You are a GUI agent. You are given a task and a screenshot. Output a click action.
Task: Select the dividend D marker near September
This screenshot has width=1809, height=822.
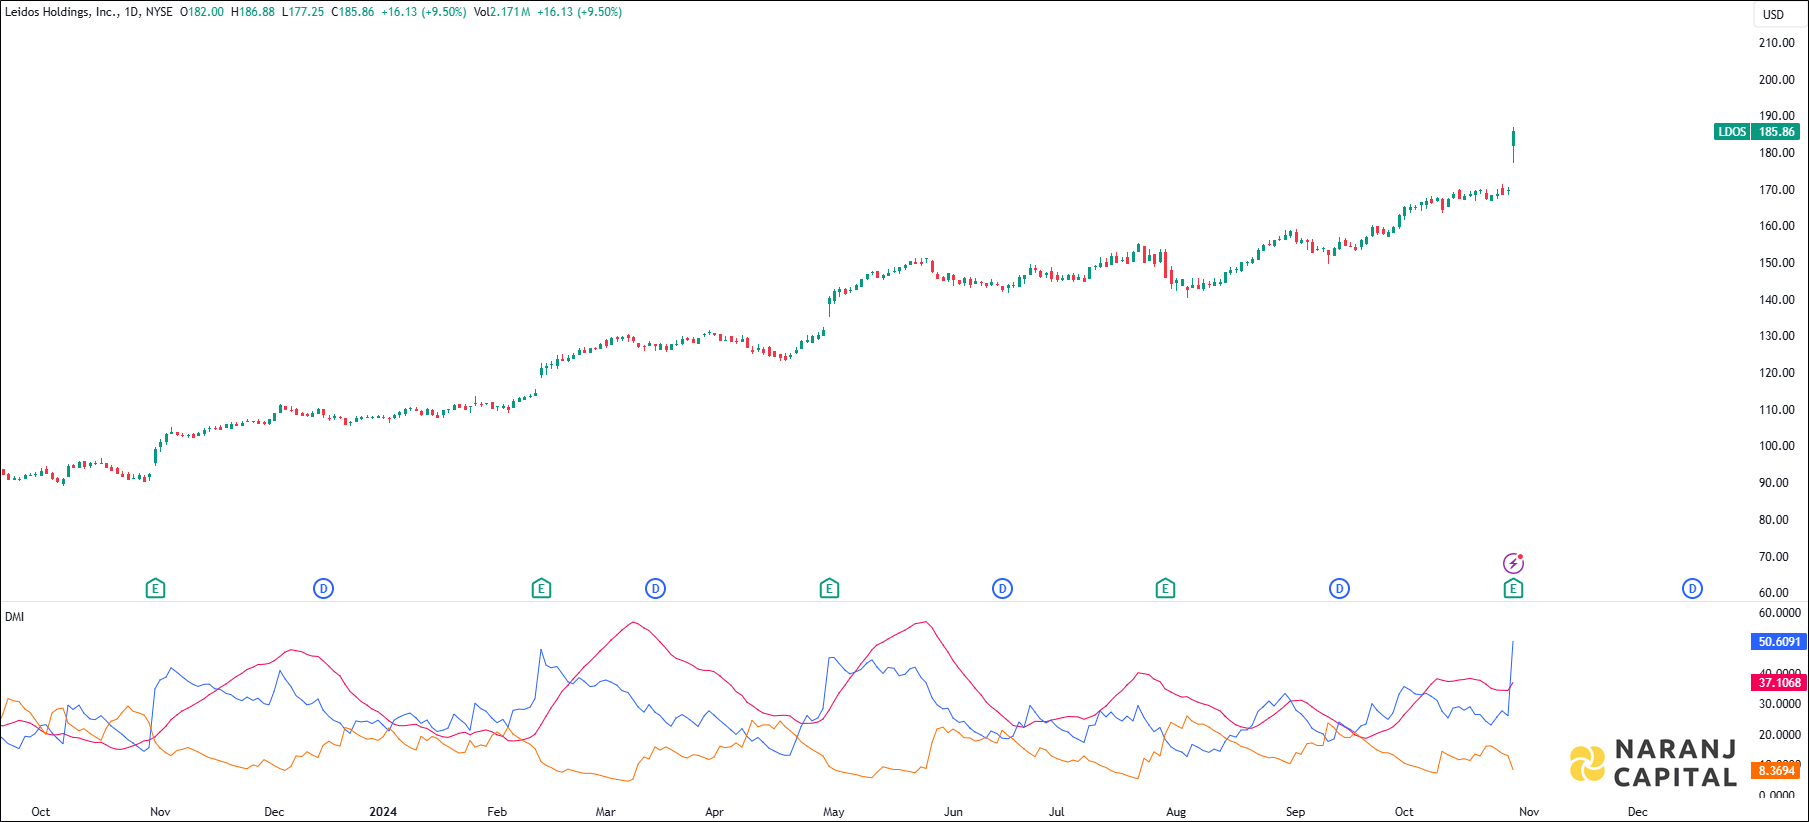point(1339,589)
